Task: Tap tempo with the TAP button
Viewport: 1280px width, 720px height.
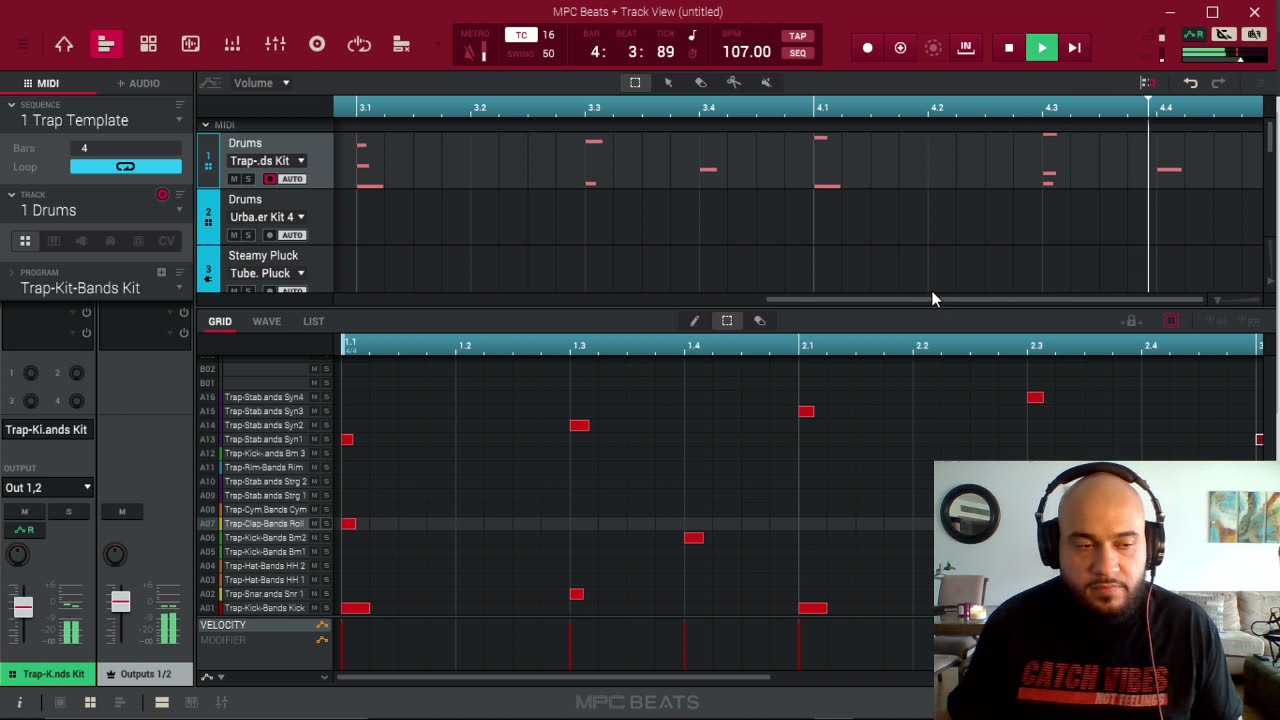Action: (x=797, y=36)
